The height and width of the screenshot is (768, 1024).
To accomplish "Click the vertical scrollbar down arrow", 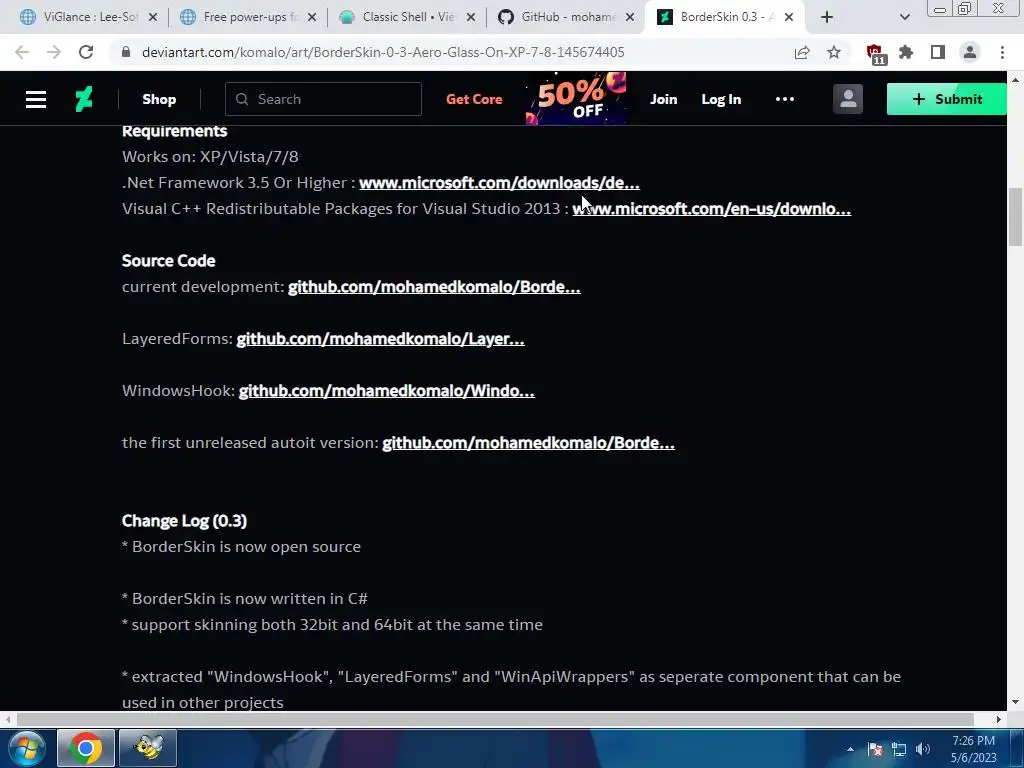I will point(1015,703).
